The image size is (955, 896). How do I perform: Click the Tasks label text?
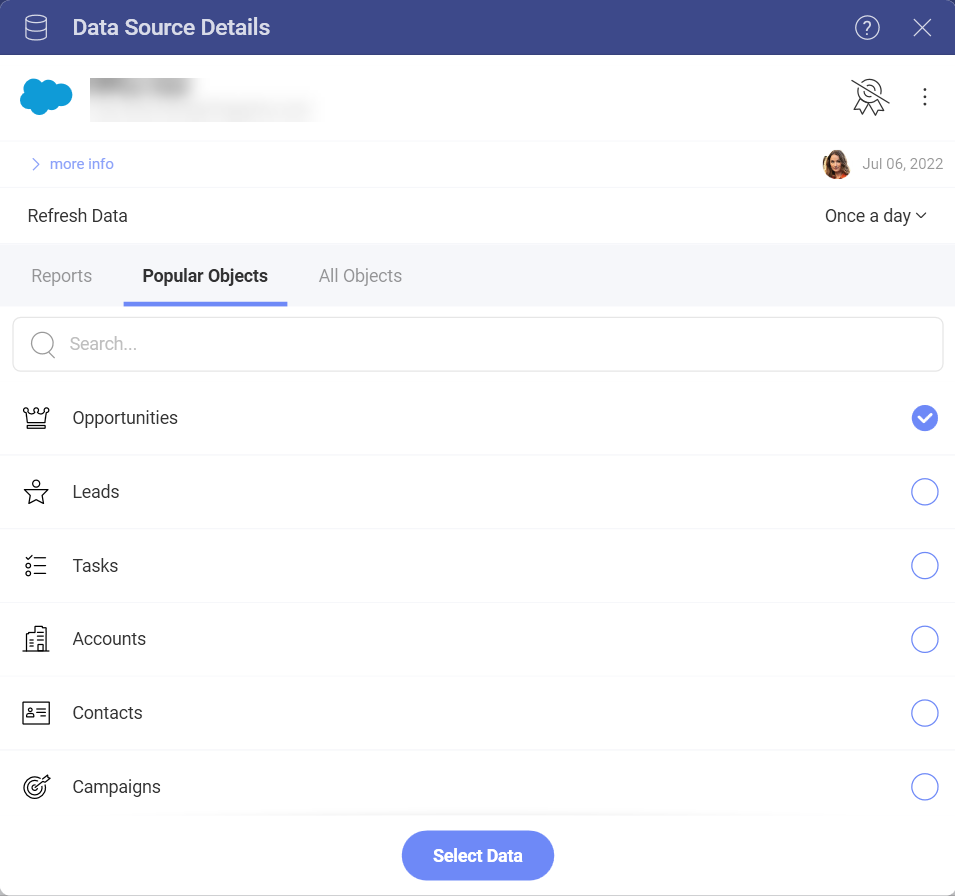(x=95, y=566)
